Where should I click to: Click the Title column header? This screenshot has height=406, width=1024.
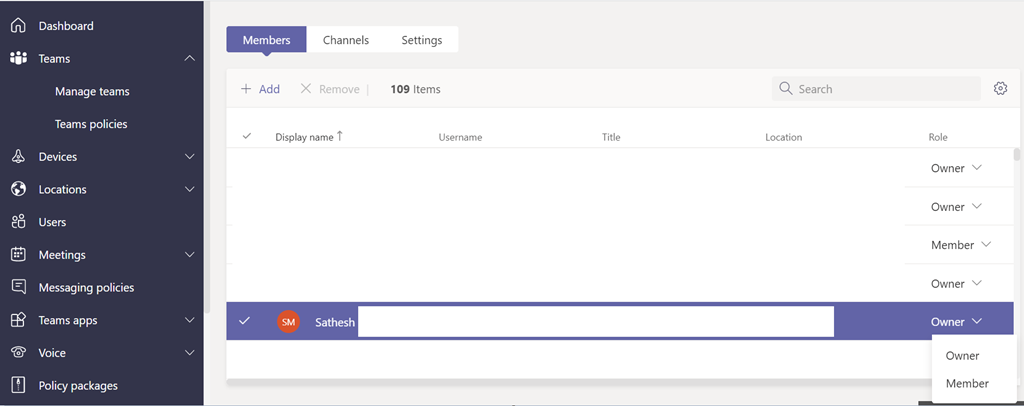[611, 137]
